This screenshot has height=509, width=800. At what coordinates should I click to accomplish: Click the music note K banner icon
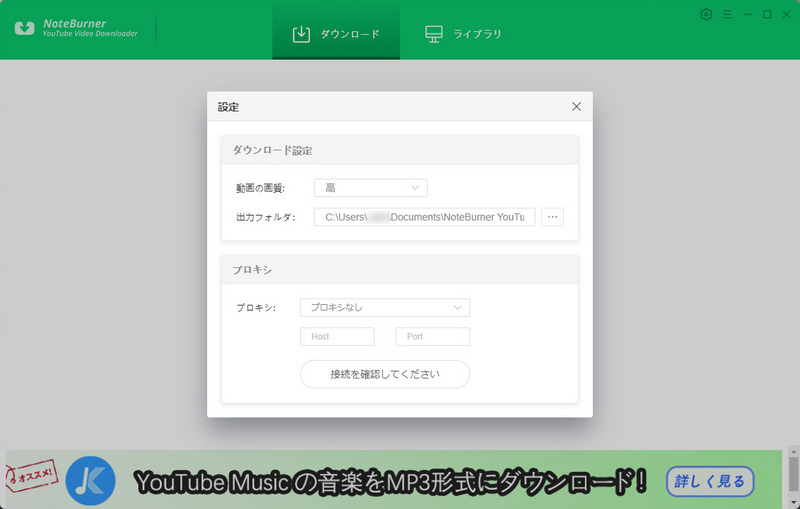pos(90,480)
